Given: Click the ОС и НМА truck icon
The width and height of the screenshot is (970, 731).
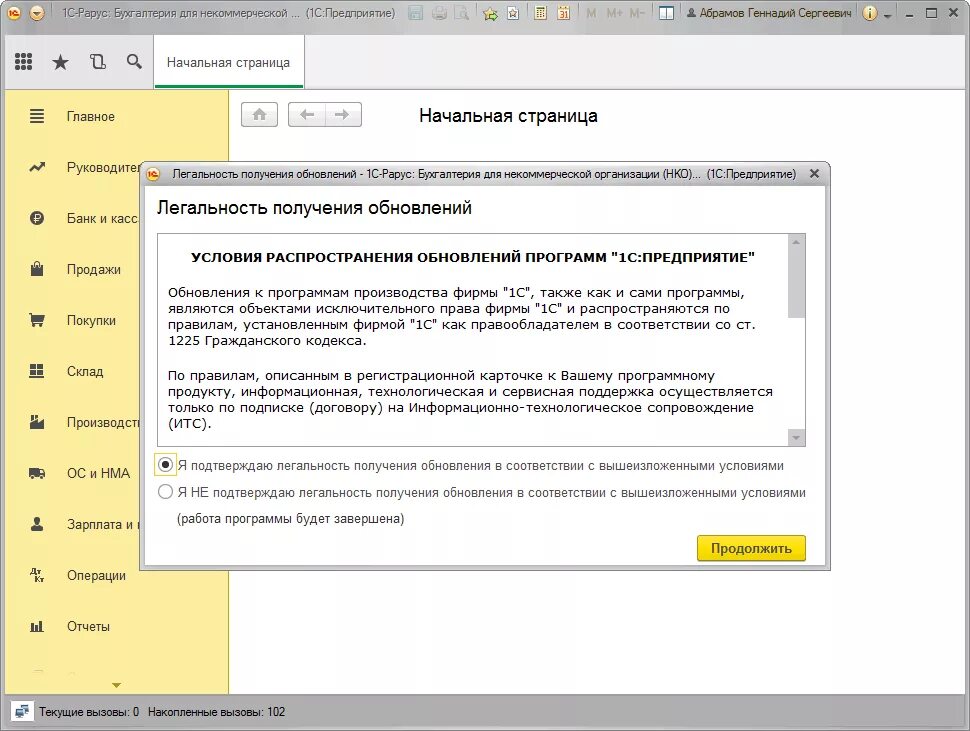Looking at the screenshot, I should pyautogui.click(x=37, y=474).
